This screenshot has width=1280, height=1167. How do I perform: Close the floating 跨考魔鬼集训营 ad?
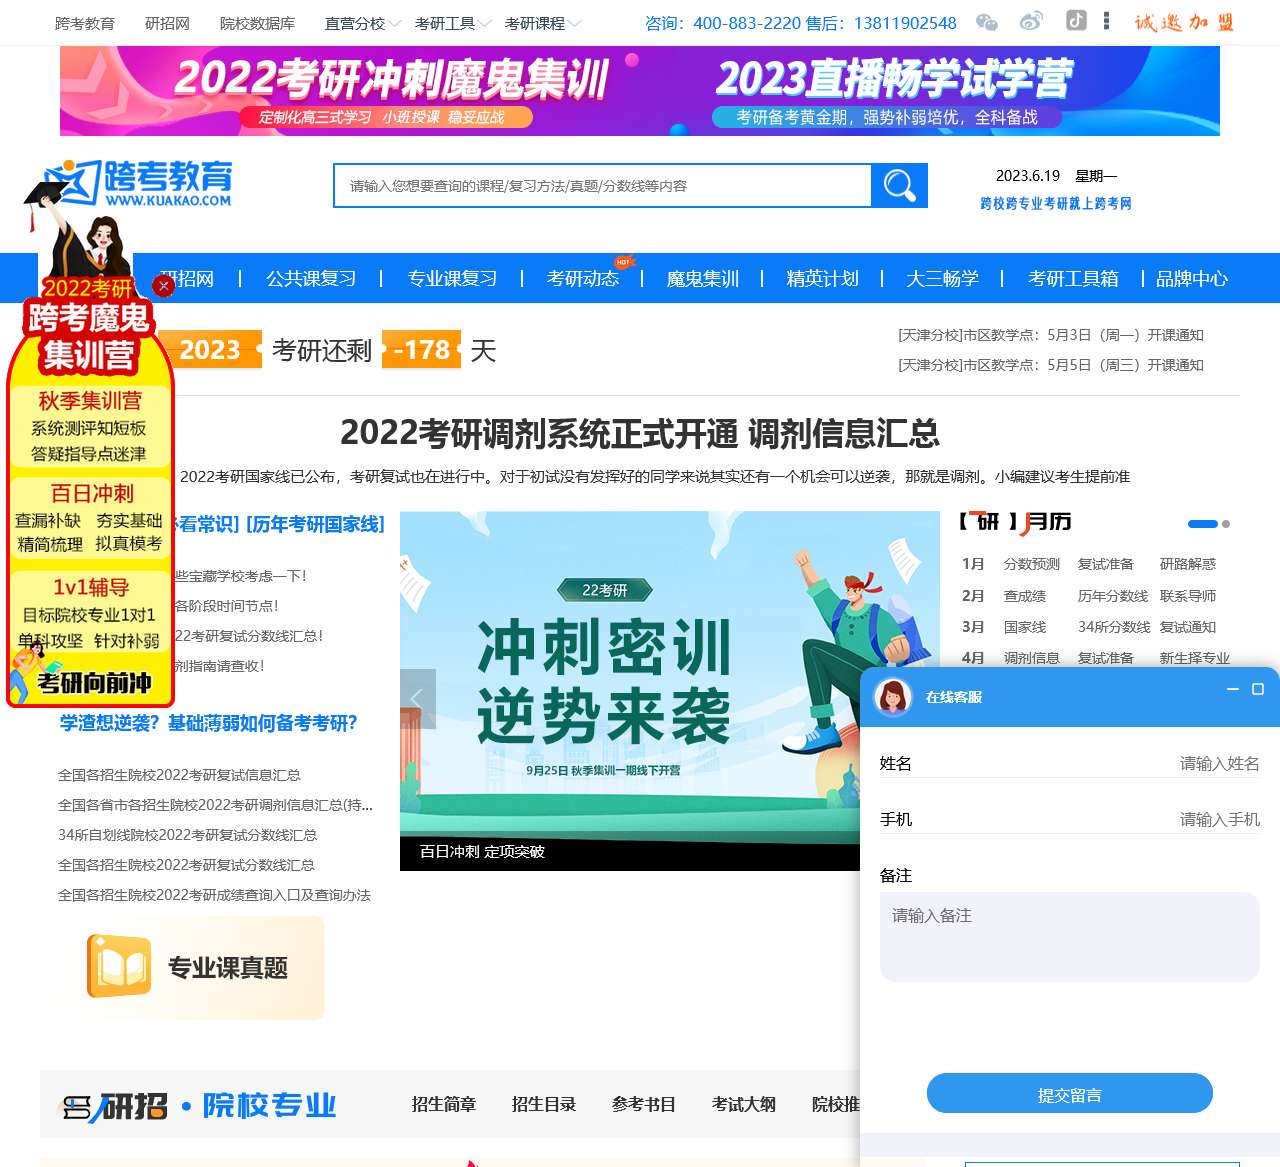(164, 286)
